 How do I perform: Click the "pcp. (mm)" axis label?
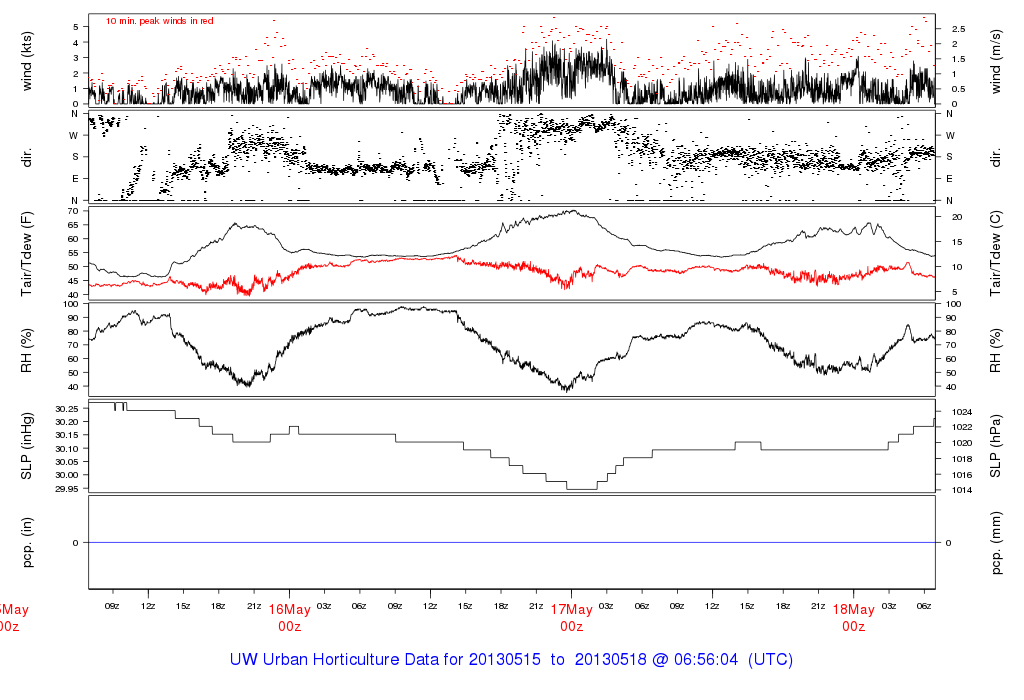[996, 543]
